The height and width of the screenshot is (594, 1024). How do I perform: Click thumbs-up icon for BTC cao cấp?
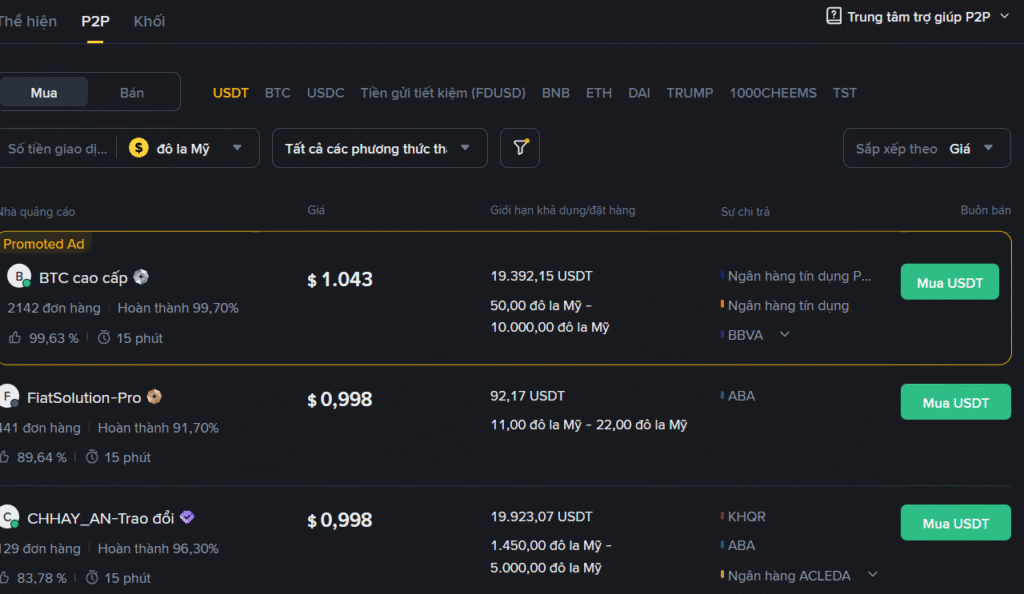click(x=15, y=338)
